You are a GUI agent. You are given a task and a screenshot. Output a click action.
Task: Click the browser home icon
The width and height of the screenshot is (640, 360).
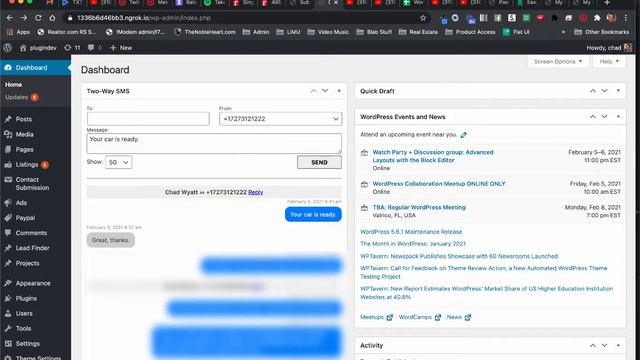pyautogui.click(x=52, y=18)
